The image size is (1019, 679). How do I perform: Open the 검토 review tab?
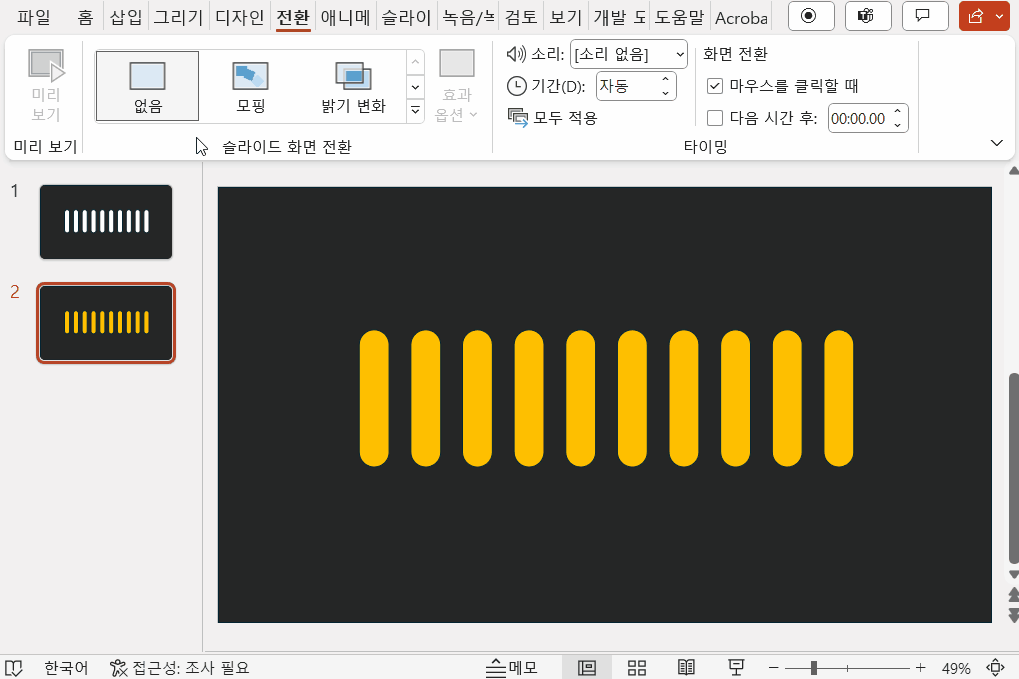[521, 17]
